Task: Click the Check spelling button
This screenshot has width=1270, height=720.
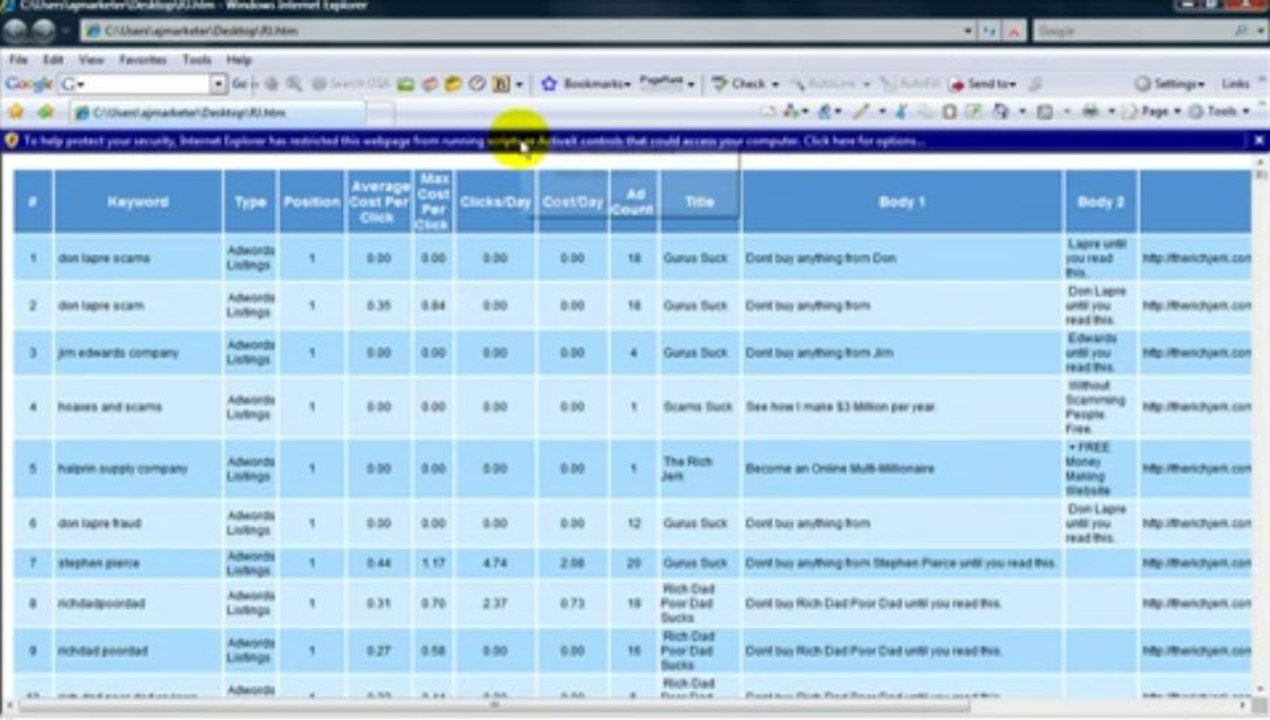Action: (x=745, y=84)
